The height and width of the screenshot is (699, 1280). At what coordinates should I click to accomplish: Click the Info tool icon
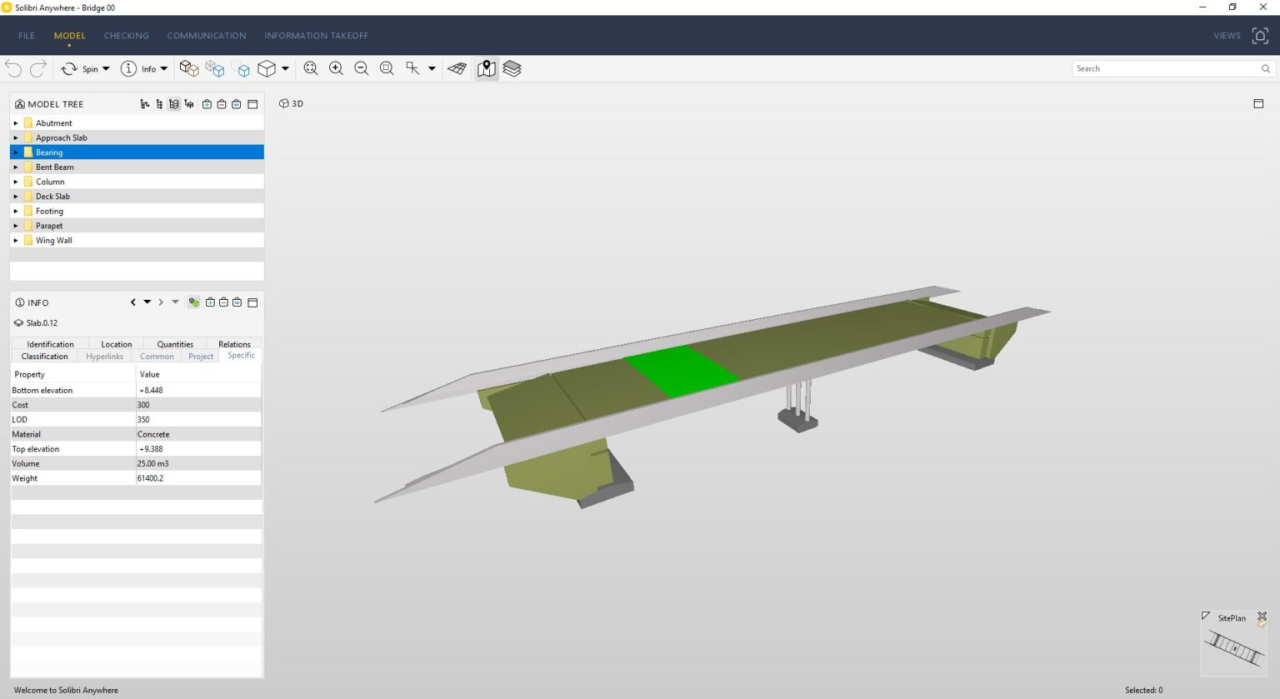pyautogui.click(x=129, y=69)
